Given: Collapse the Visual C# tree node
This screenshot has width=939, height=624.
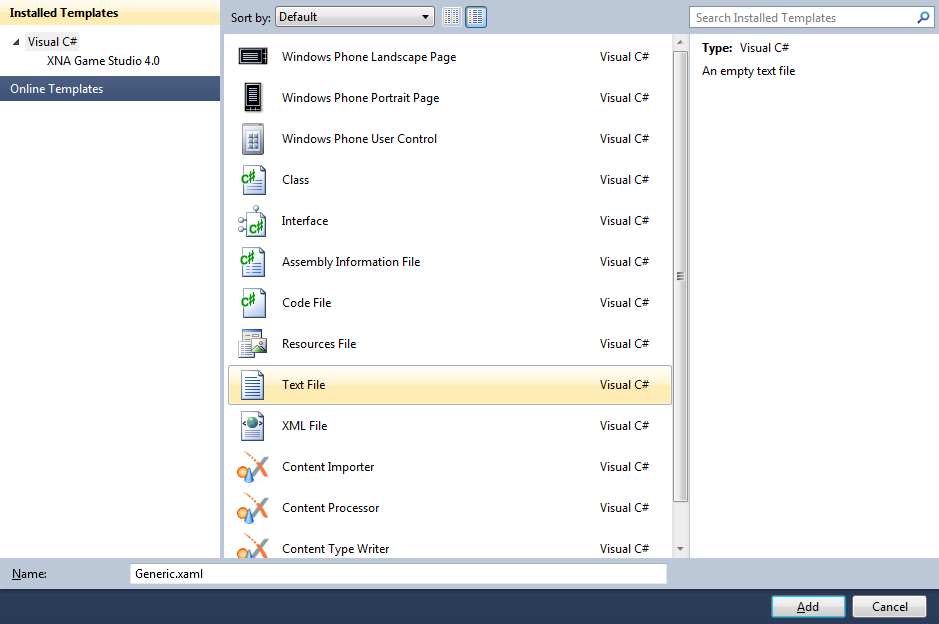Looking at the screenshot, I should [16, 42].
